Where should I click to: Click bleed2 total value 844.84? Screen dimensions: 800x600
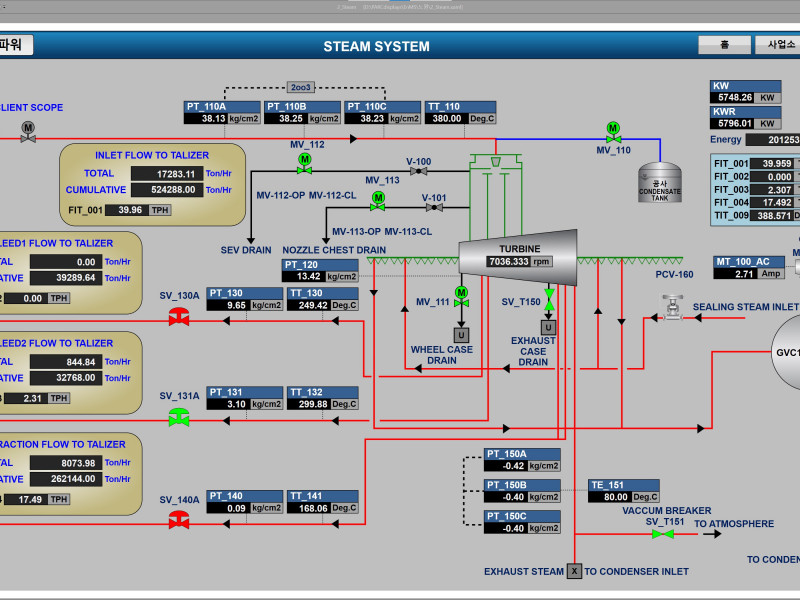(66, 362)
